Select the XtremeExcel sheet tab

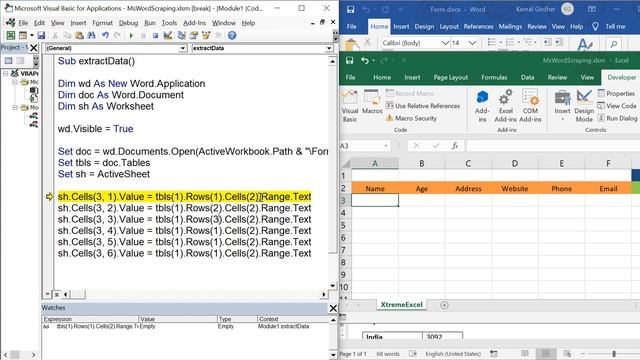point(401,304)
